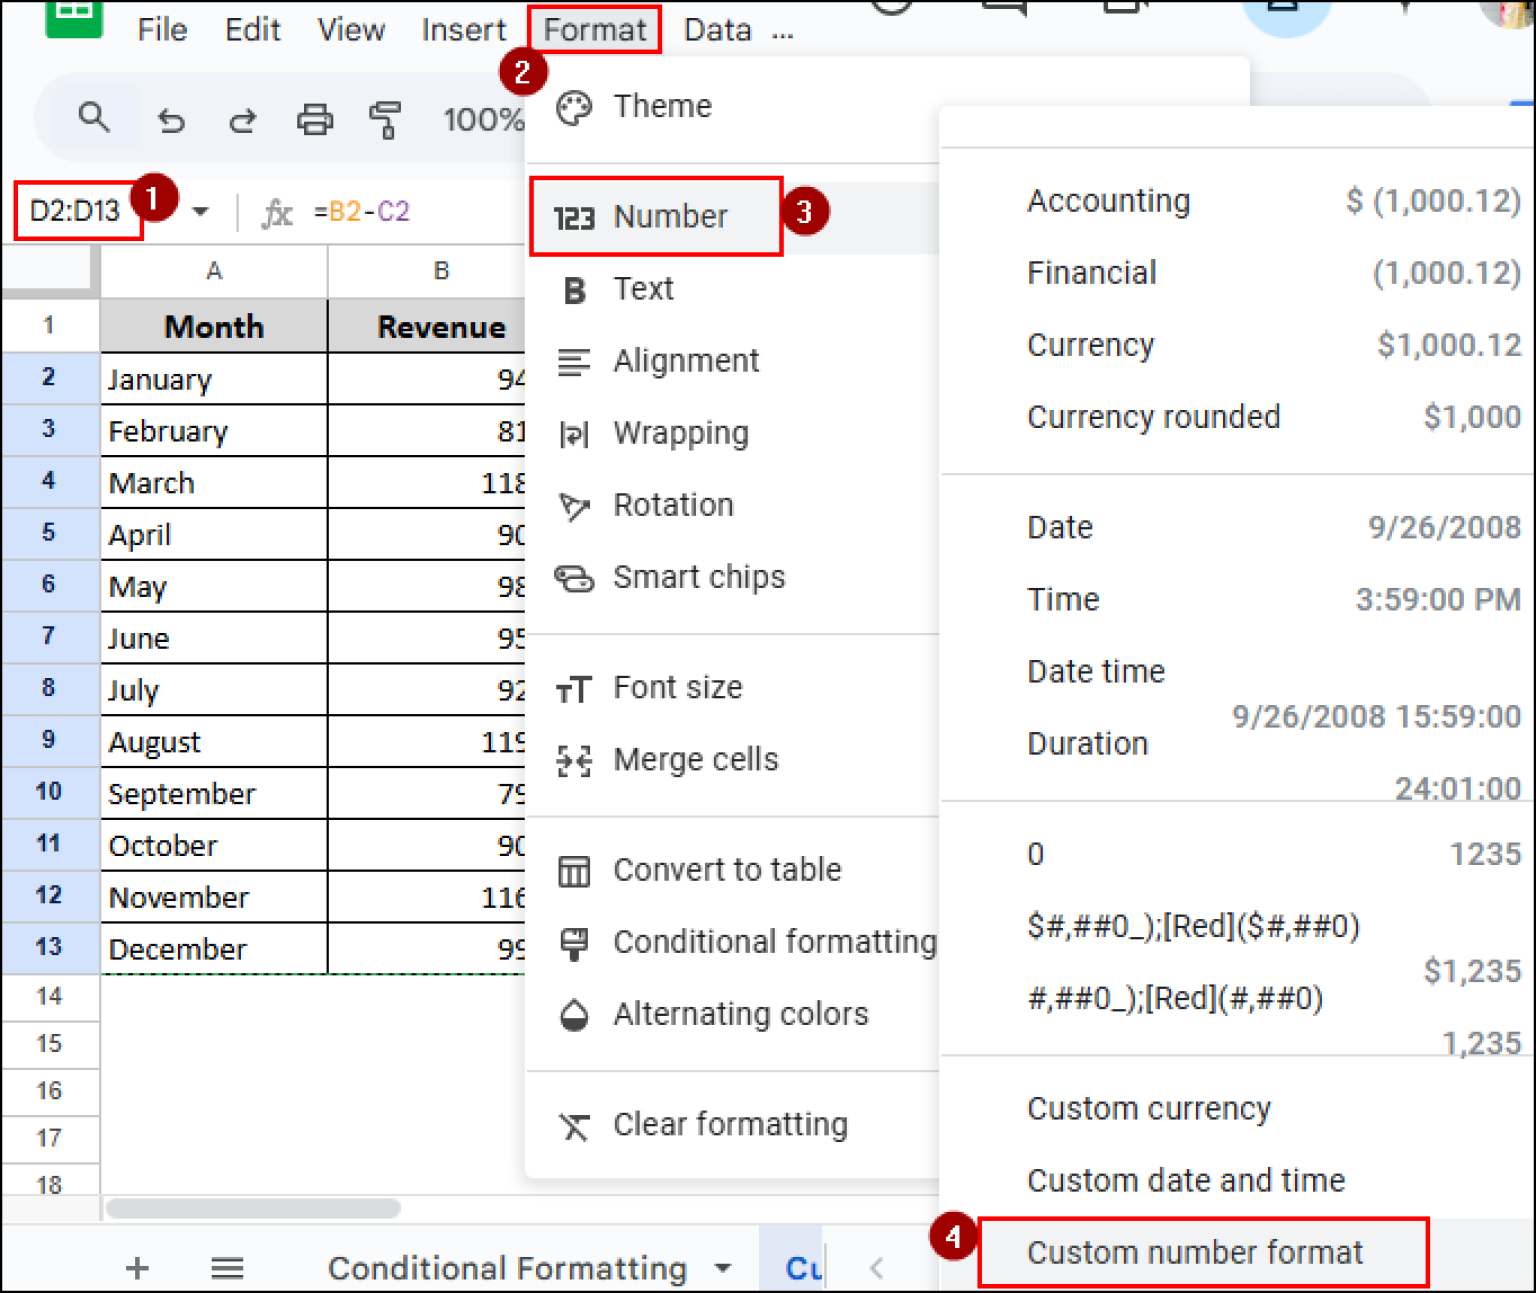Apply Conditional formatting from the Format menu
This screenshot has height=1293, width=1536.
click(775, 941)
